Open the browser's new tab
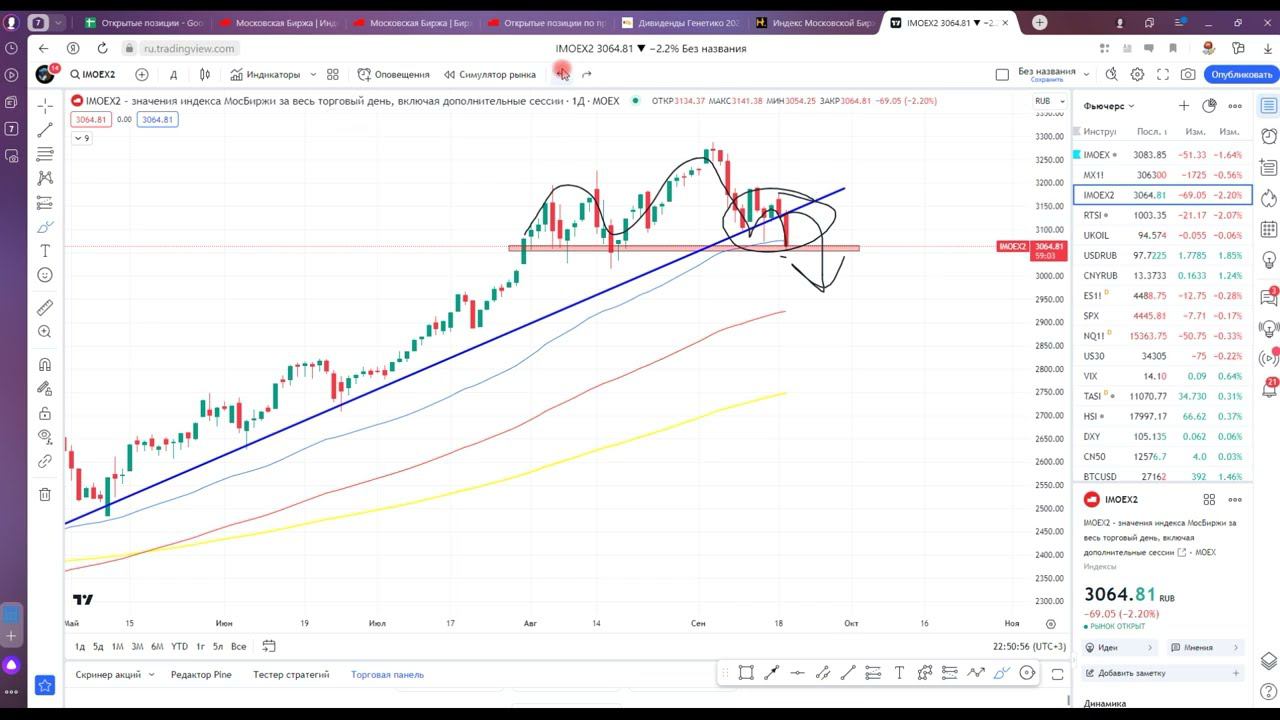This screenshot has height=720, width=1280. 1040,22
